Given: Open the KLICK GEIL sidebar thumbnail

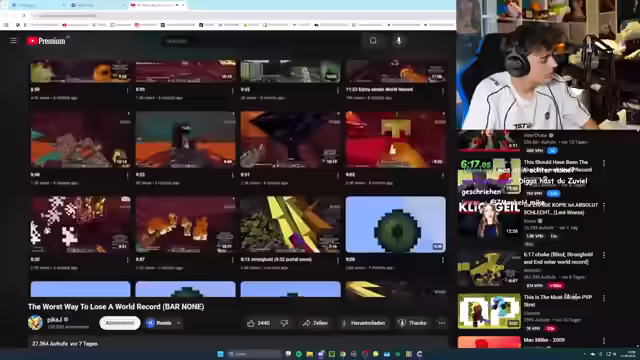Looking at the screenshot, I should tap(489, 221).
